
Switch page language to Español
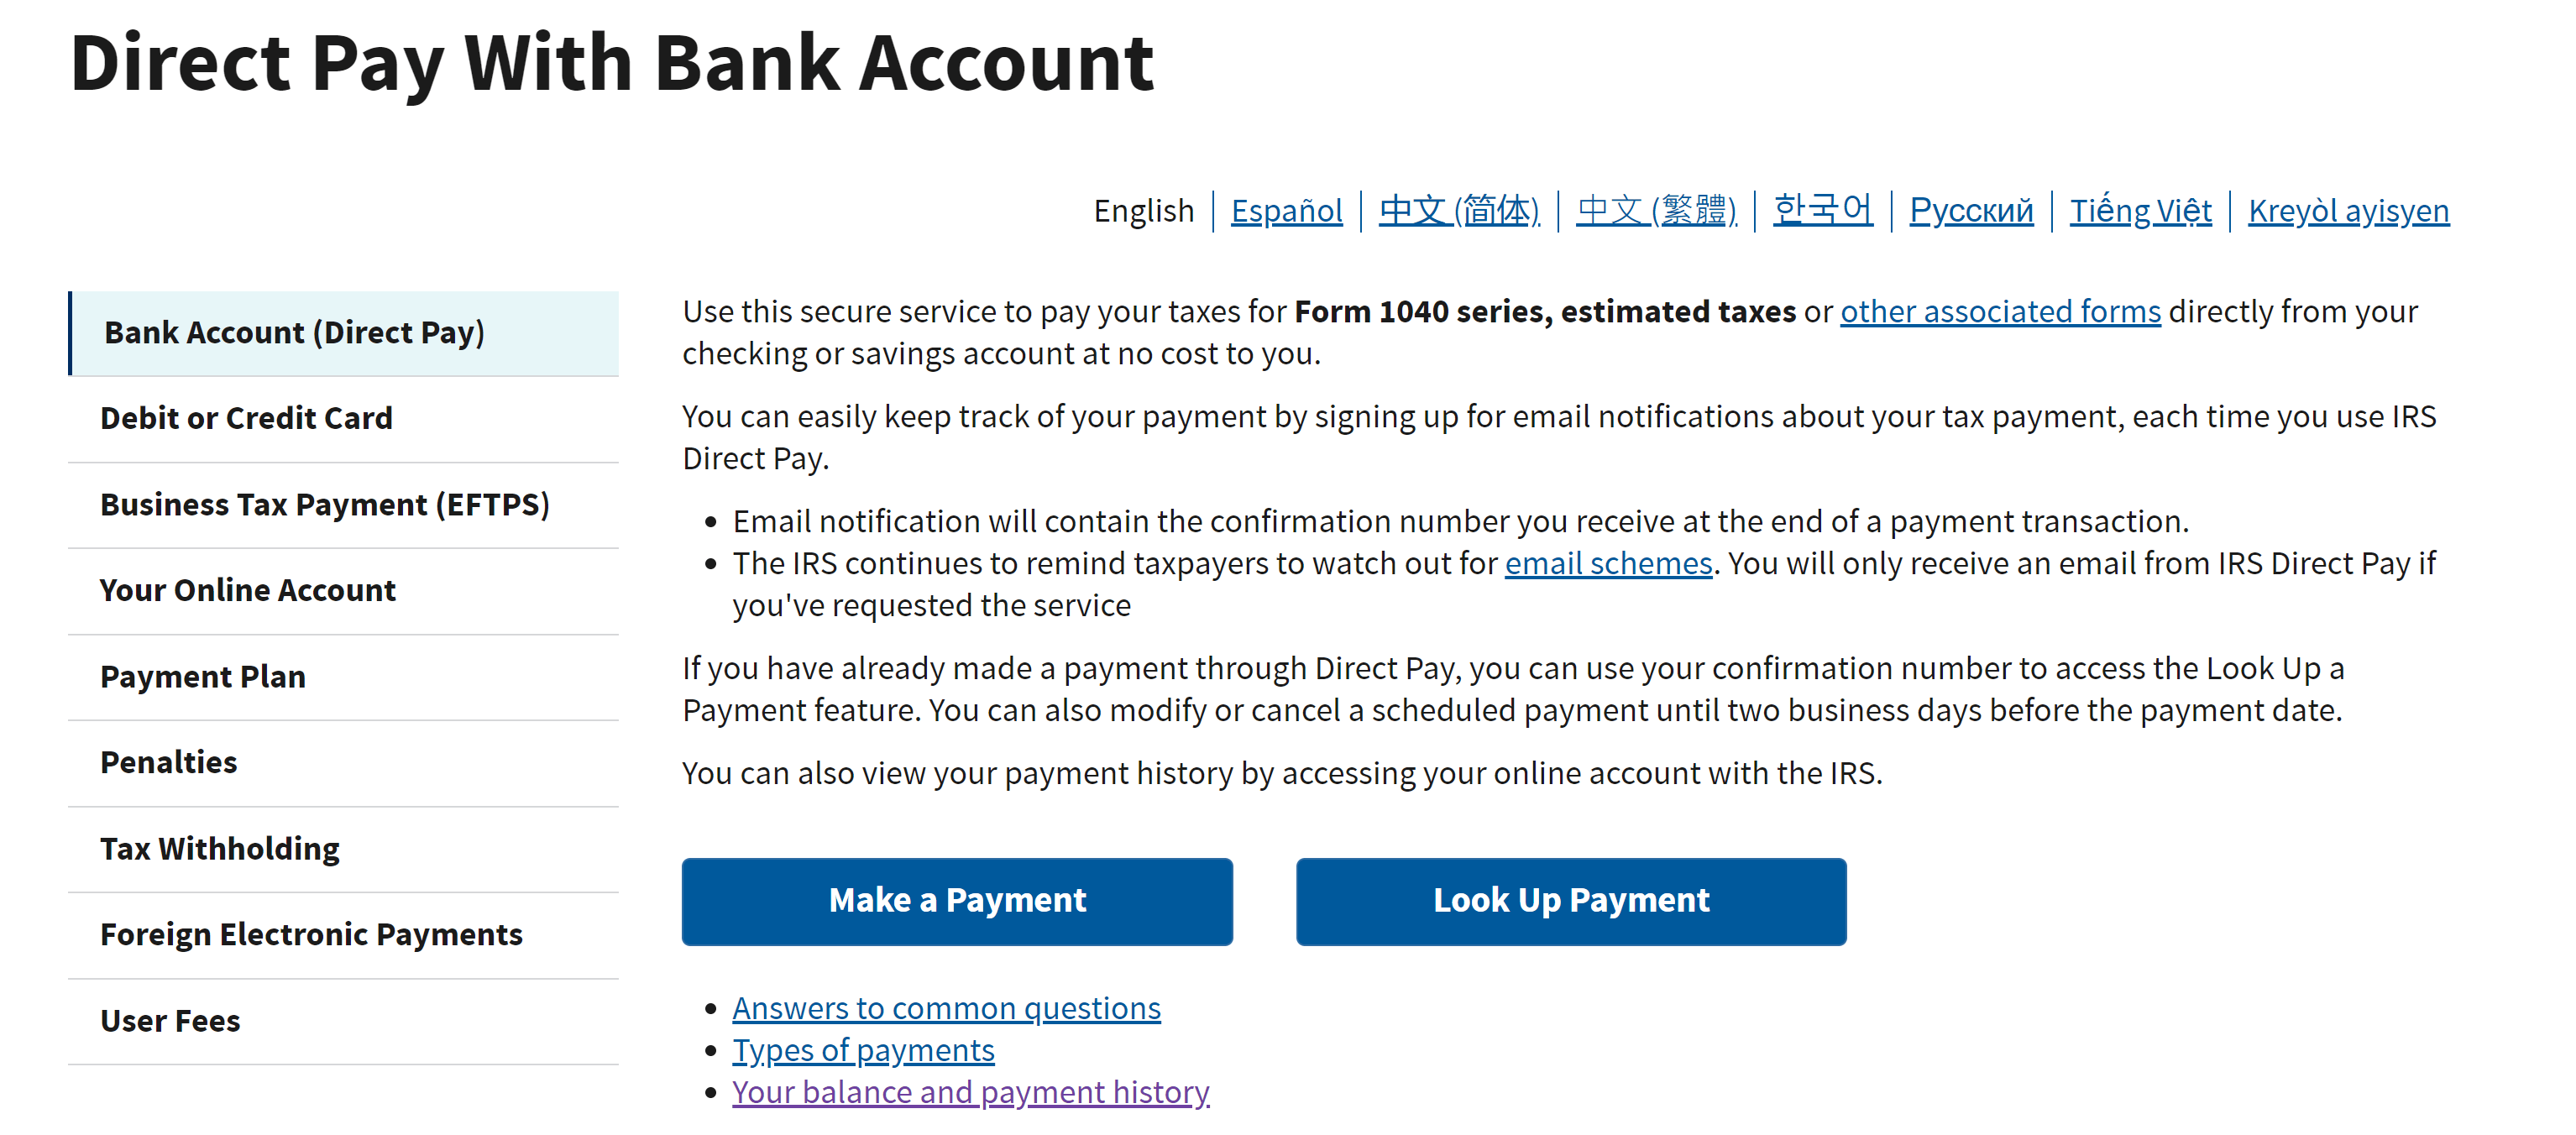[x=1288, y=210]
